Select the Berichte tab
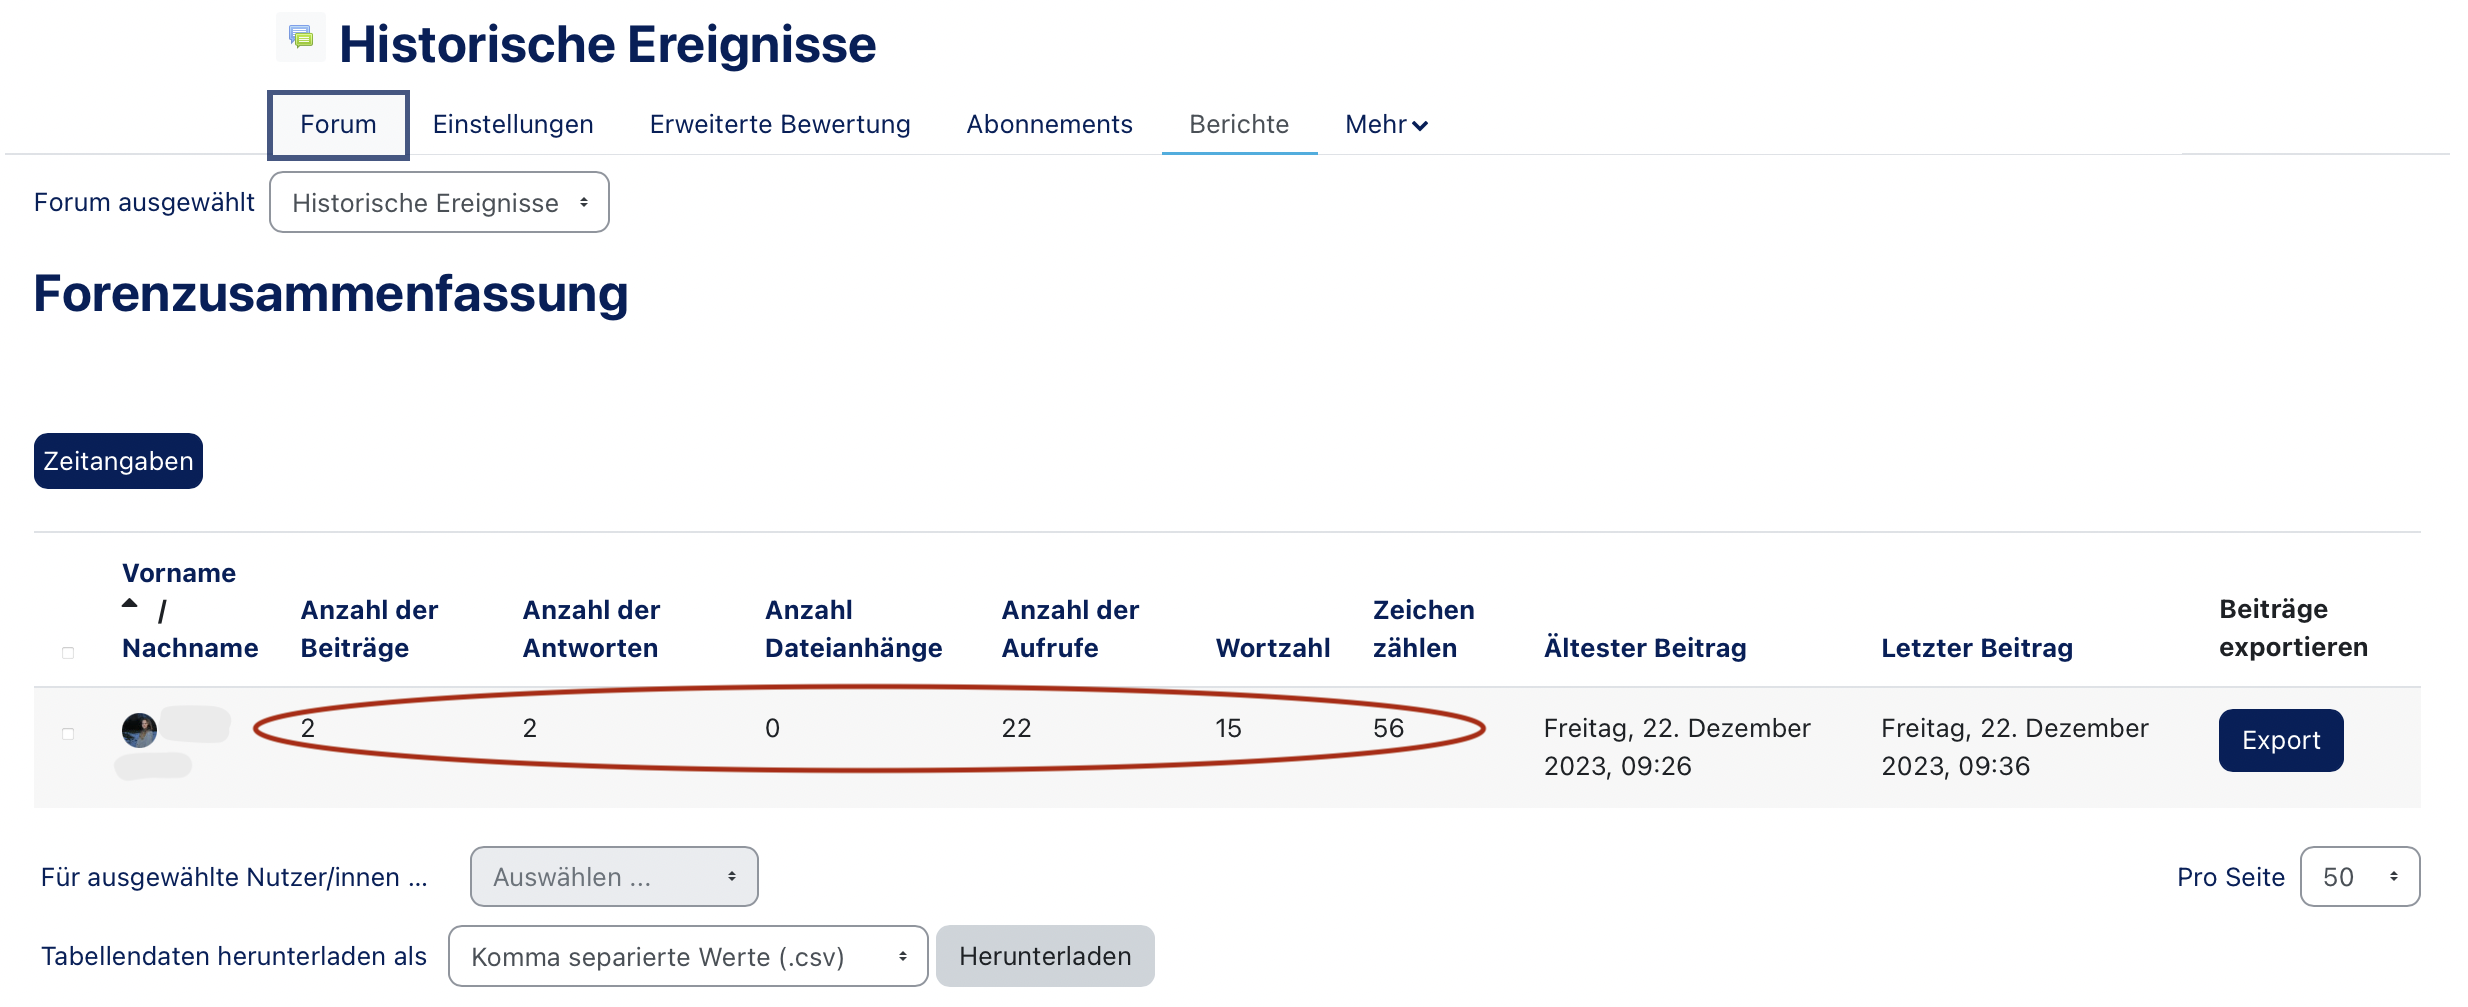 (x=1238, y=125)
